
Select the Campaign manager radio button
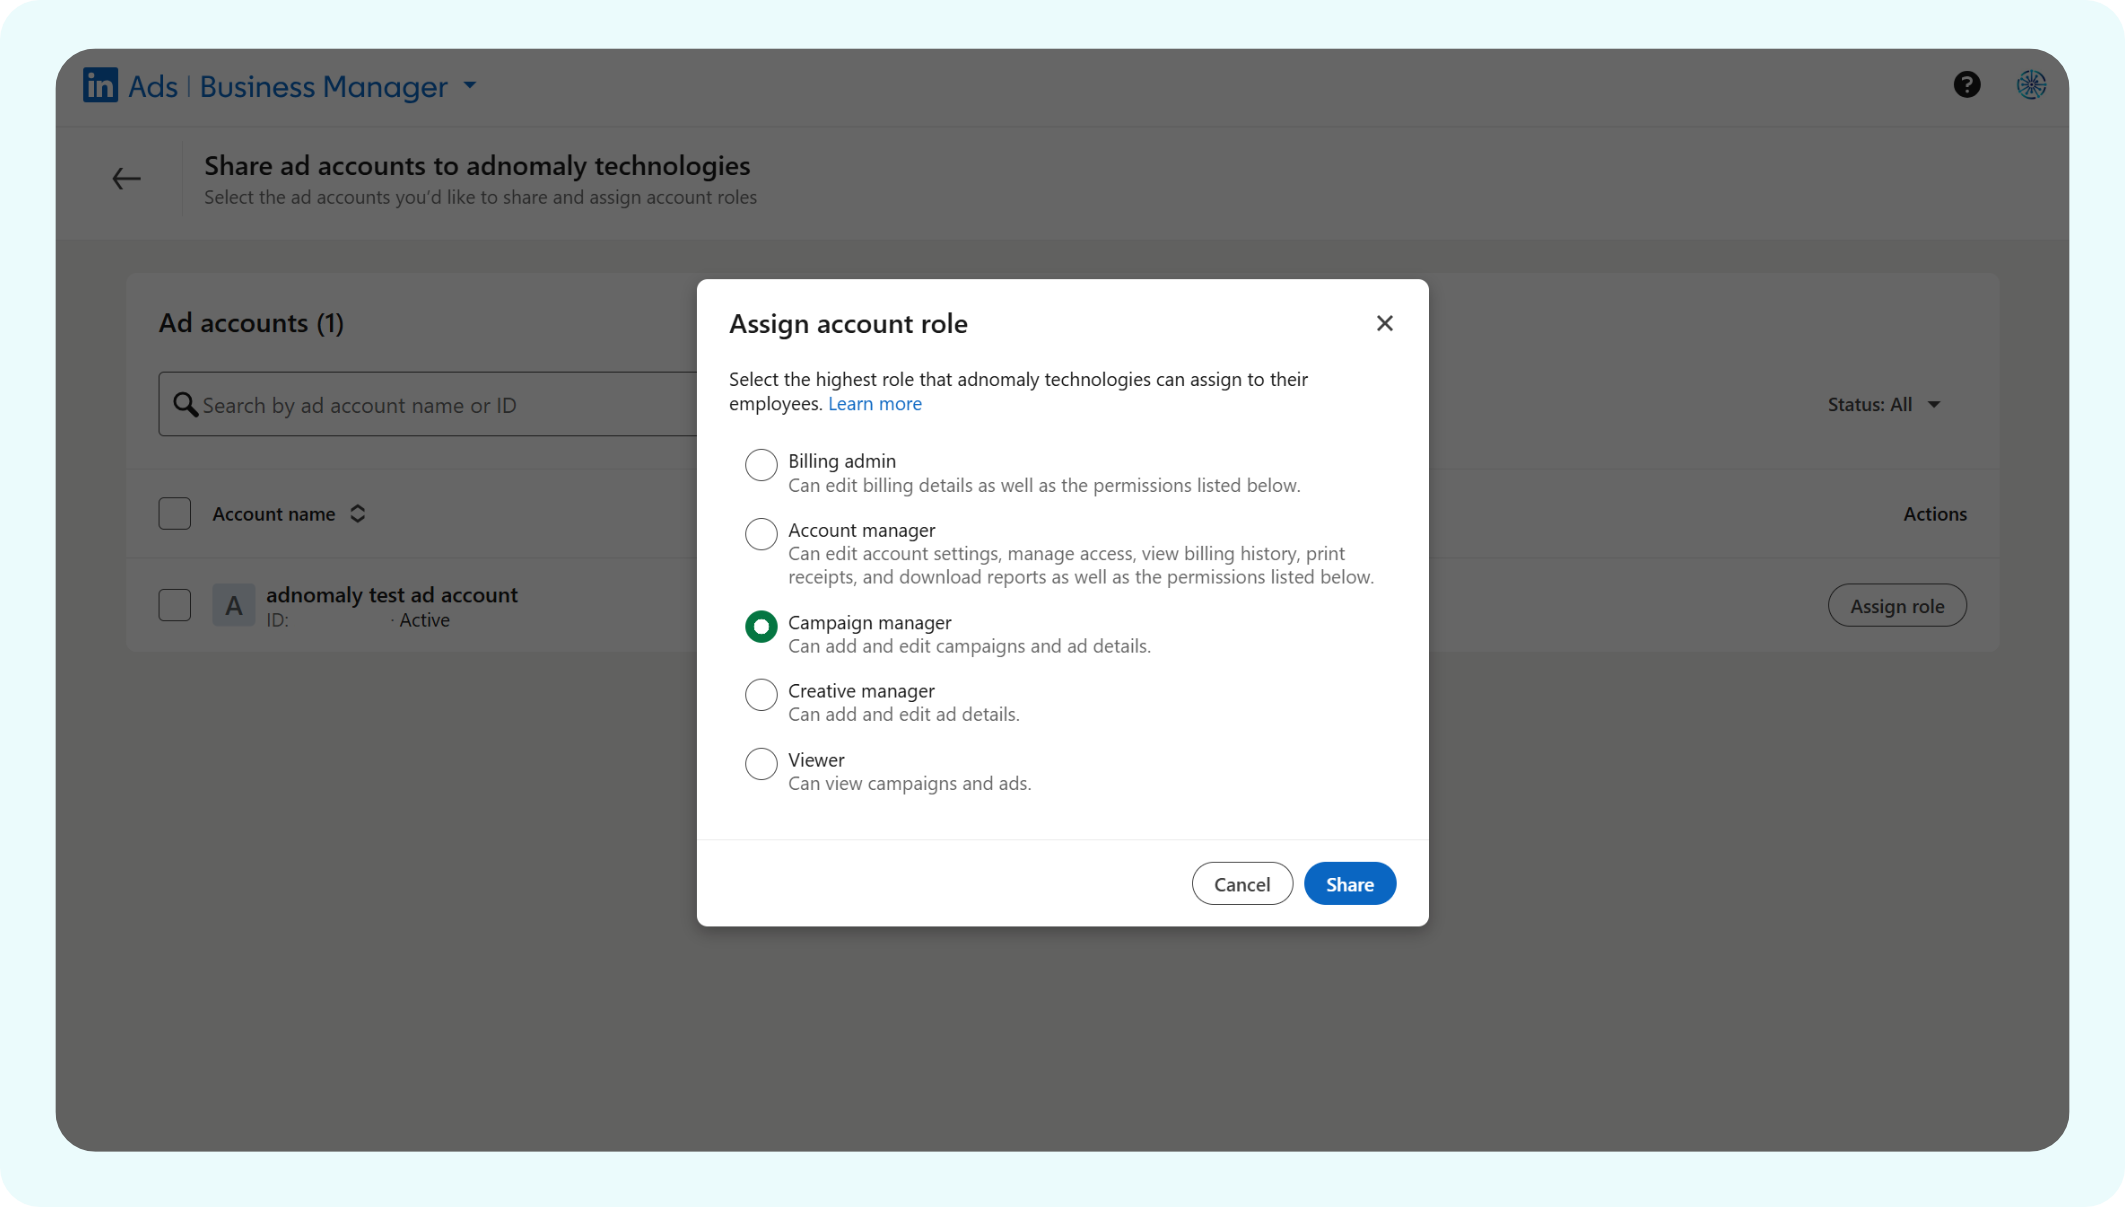[x=761, y=626]
